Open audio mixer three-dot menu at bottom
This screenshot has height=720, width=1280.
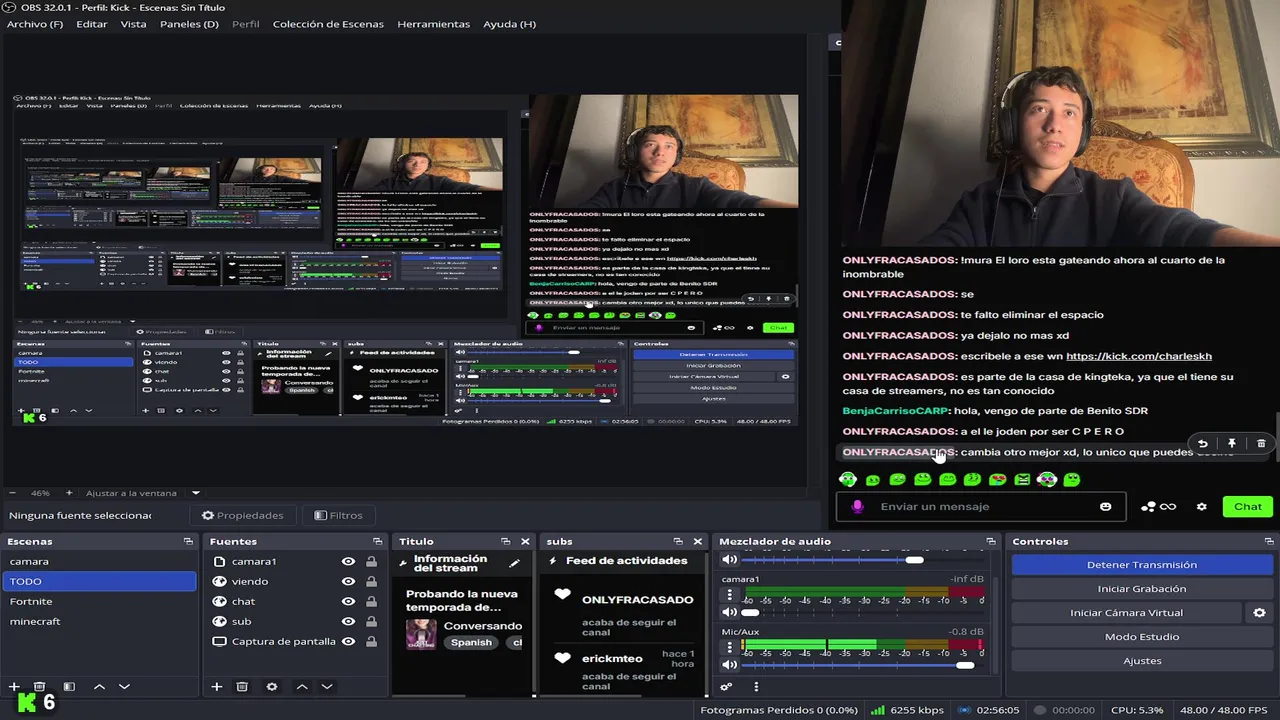756,687
